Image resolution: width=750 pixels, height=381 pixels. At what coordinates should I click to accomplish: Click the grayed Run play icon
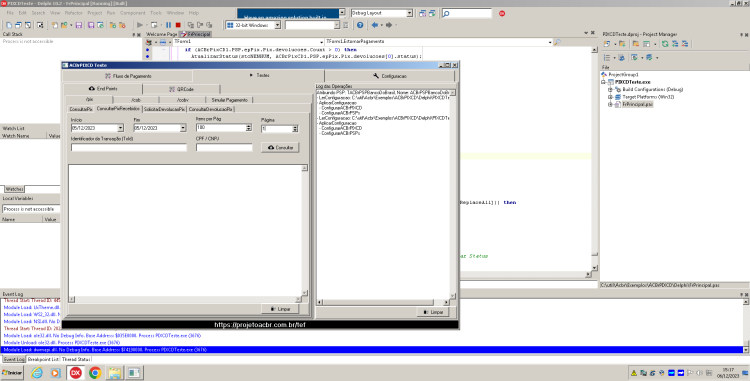coord(140,25)
